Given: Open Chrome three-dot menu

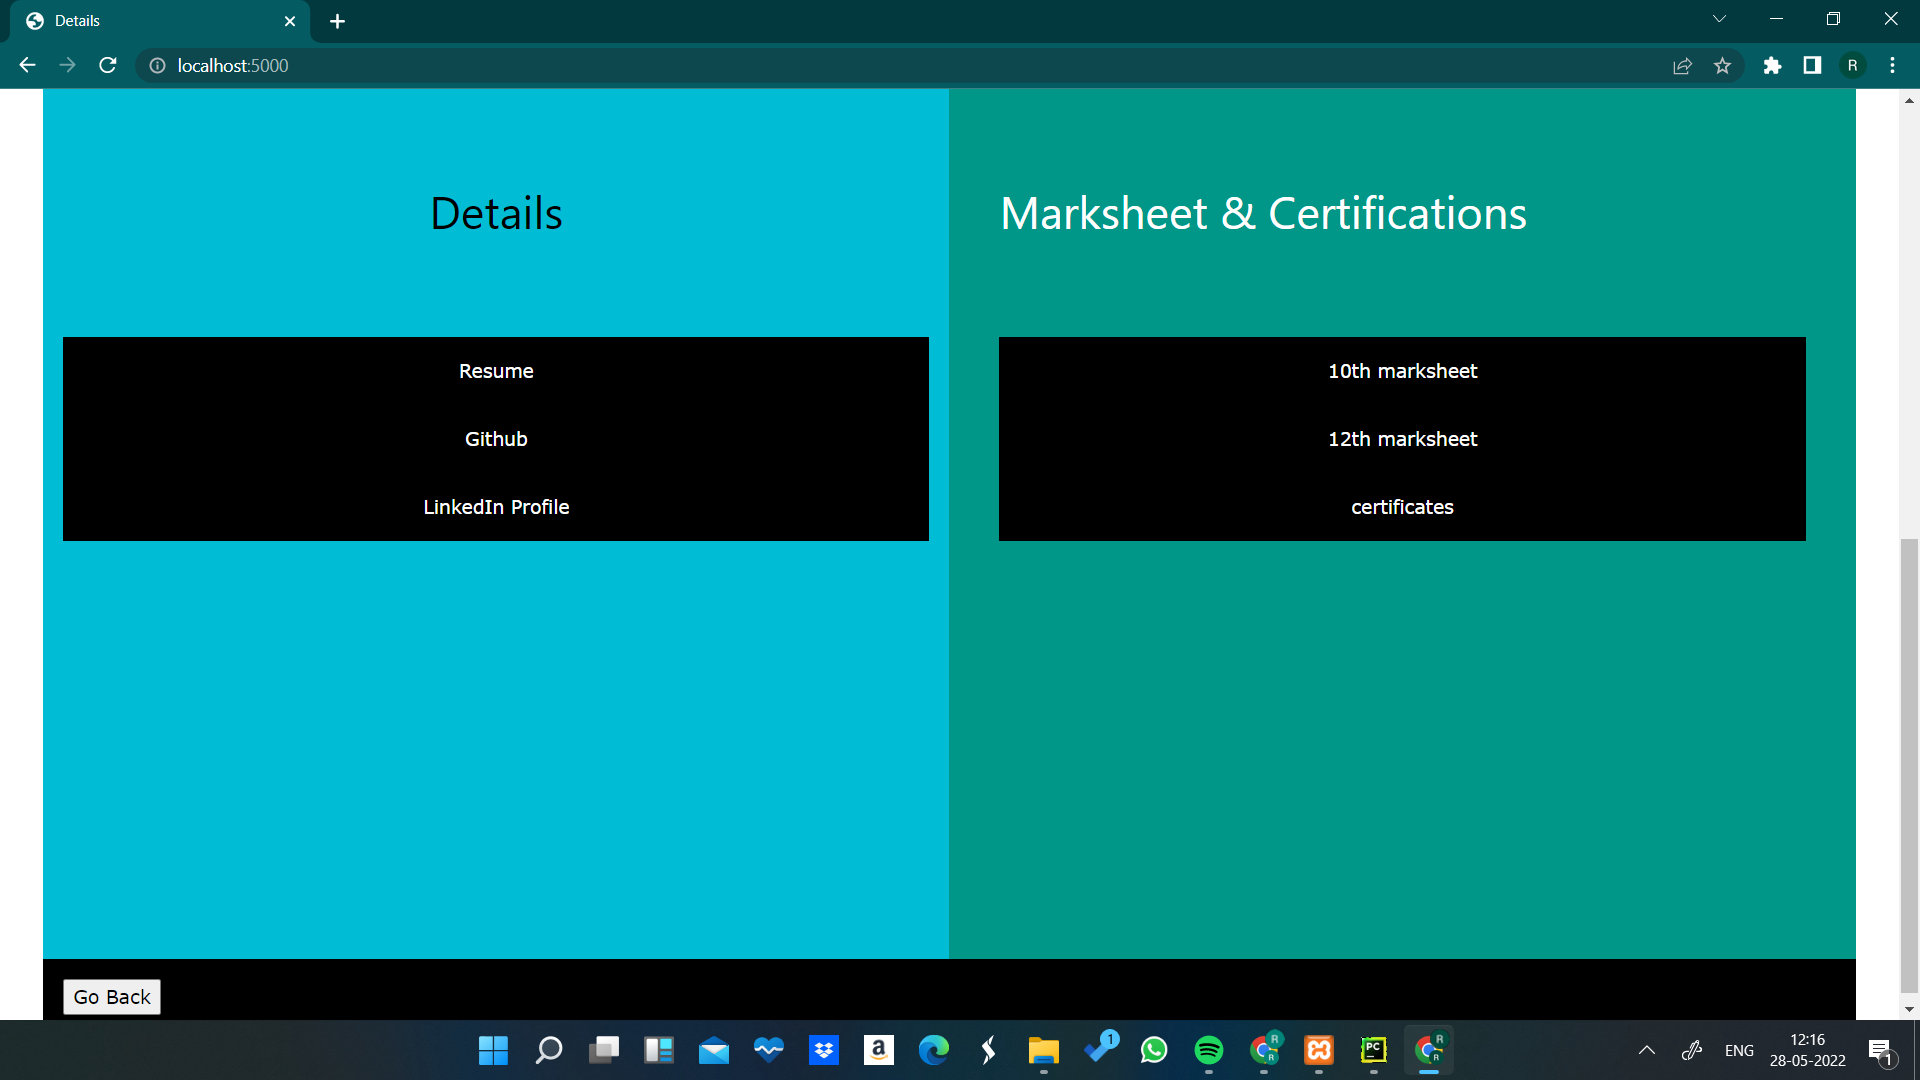Looking at the screenshot, I should tap(1892, 65).
